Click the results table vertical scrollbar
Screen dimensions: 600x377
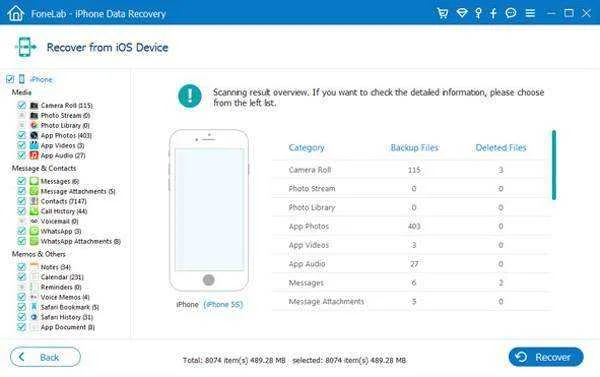click(x=554, y=165)
